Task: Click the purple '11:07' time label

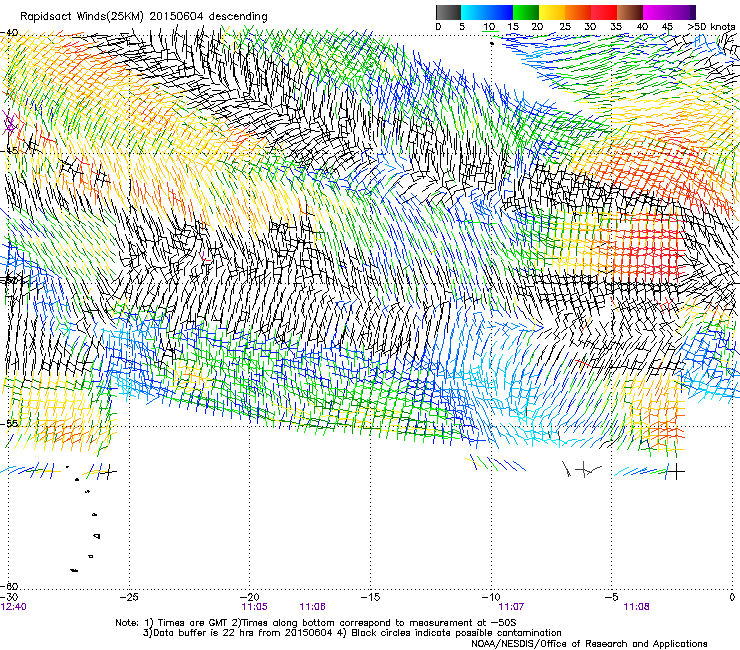Action: click(511, 607)
